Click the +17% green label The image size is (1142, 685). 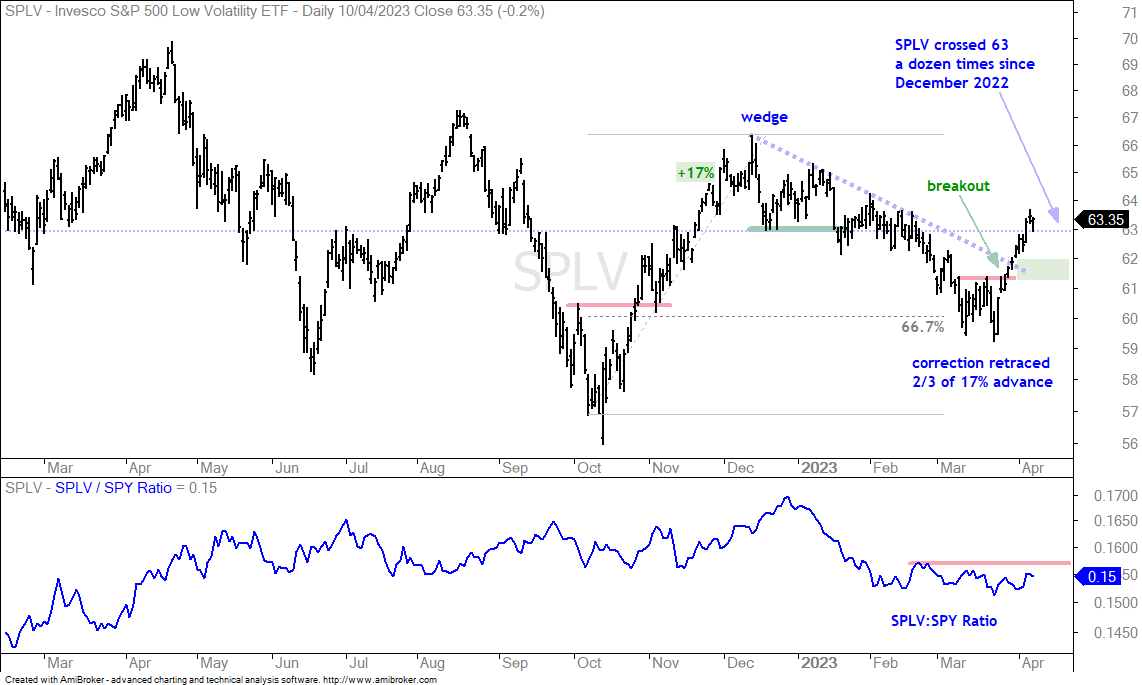tap(696, 173)
